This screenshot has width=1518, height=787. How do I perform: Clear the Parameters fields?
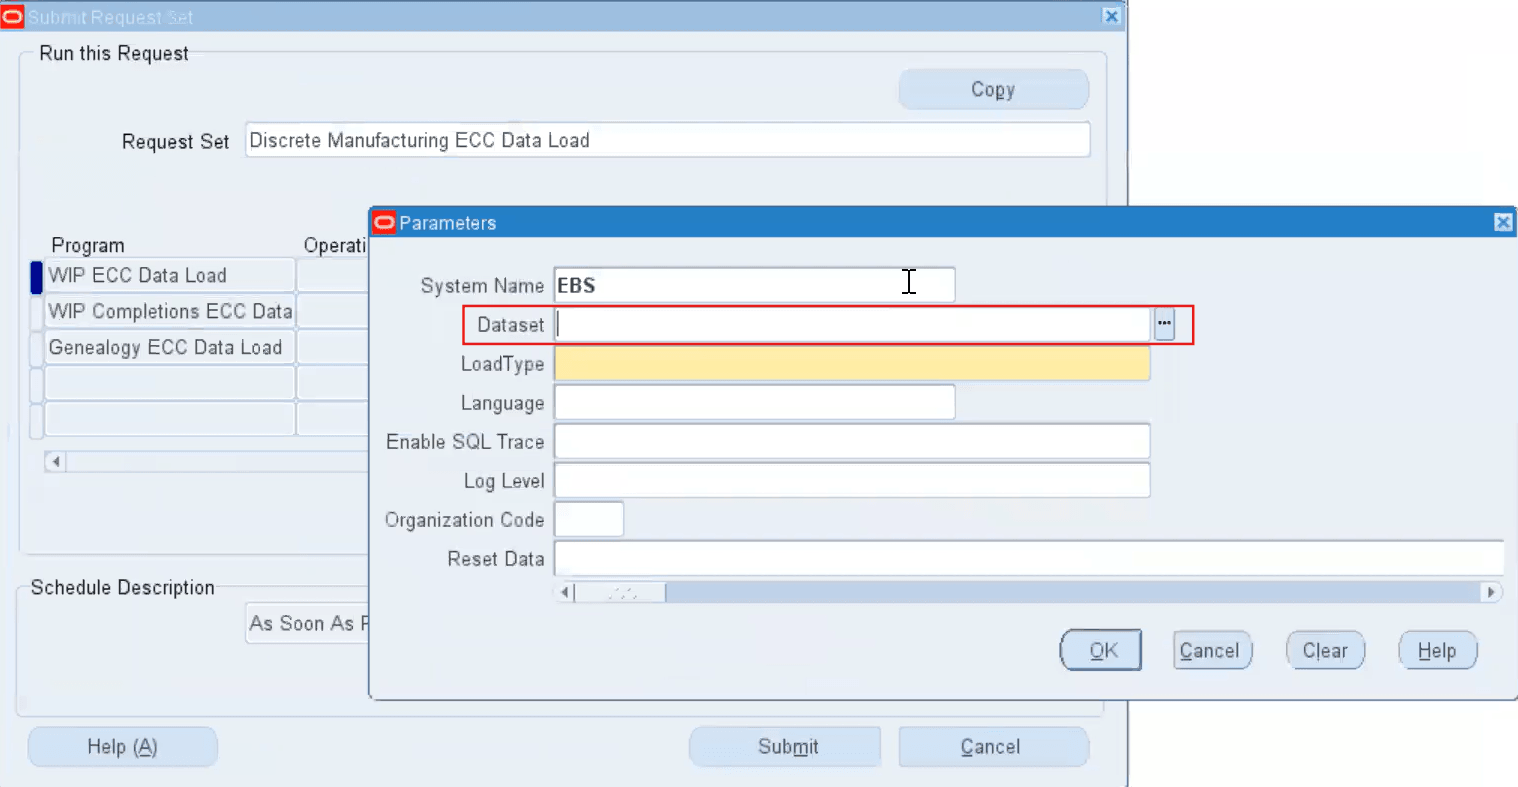click(1325, 650)
